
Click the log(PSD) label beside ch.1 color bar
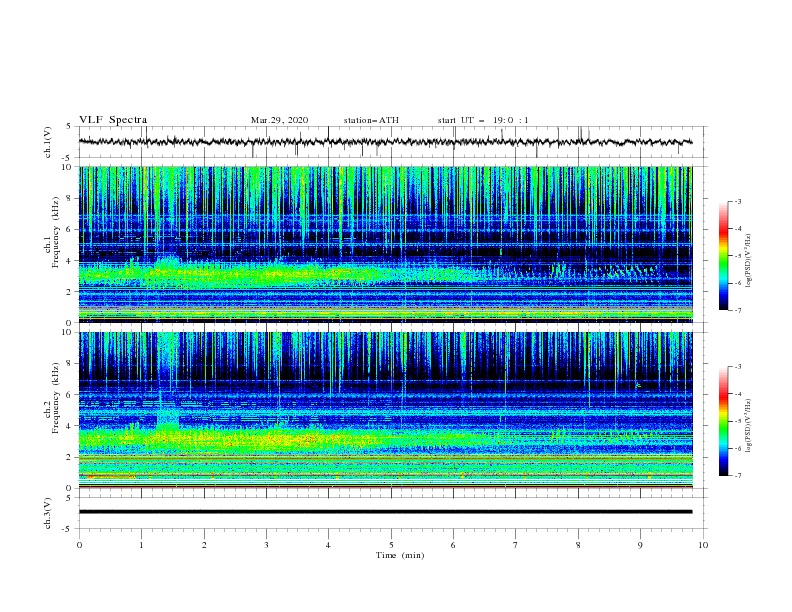748,261
